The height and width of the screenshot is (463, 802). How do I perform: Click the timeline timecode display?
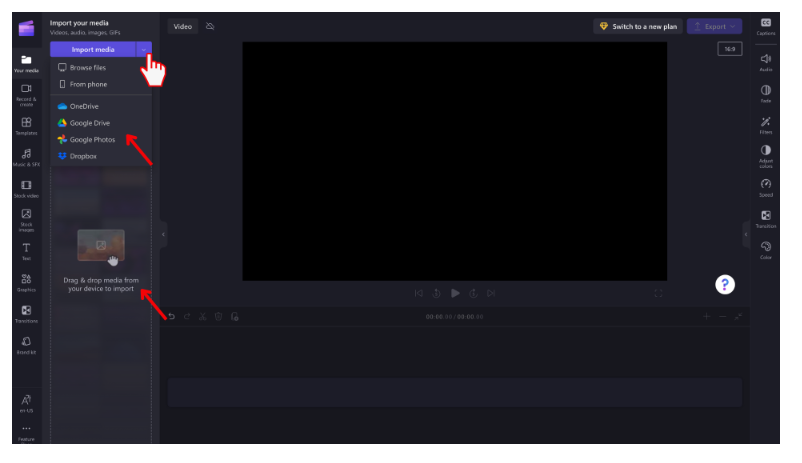tap(454, 317)
